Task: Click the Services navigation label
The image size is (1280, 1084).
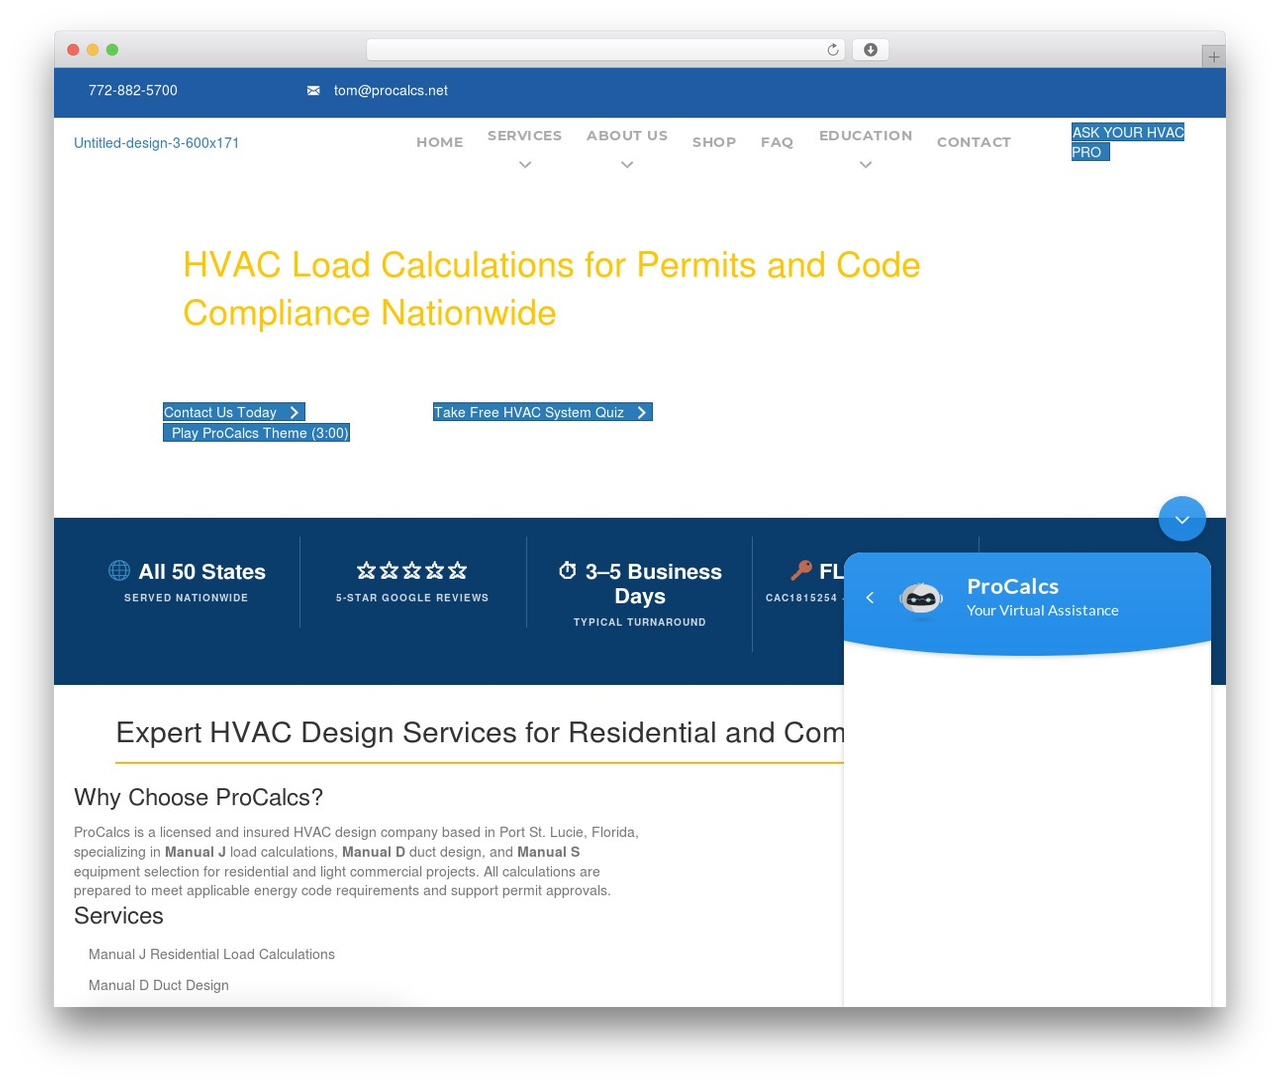Action: [x=525, y=135]
